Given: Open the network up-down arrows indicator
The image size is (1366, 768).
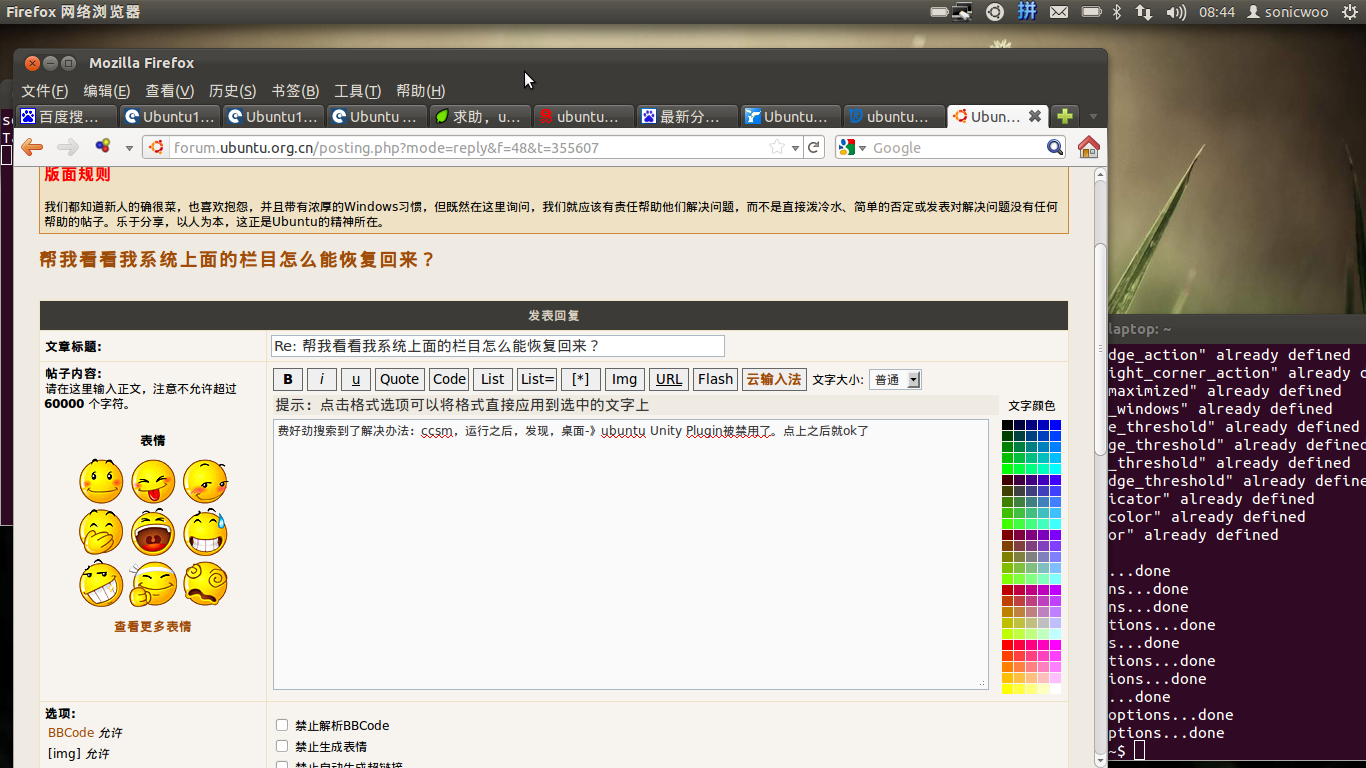Looking at the screenshot, I should pos(1144,12).
